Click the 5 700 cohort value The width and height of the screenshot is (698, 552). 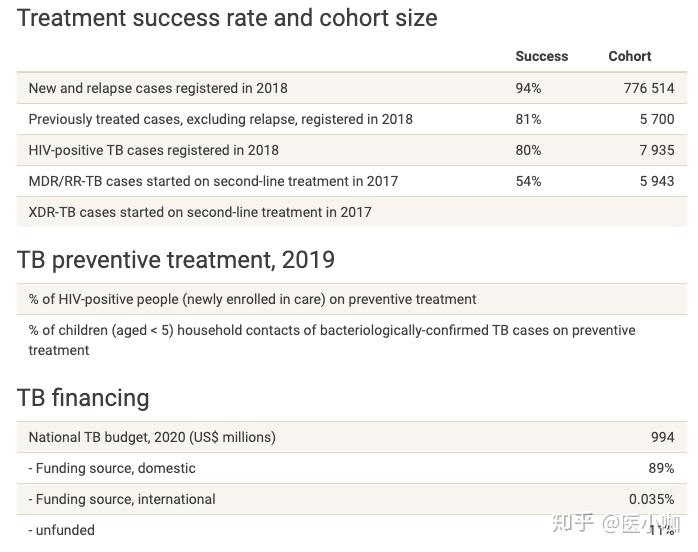tap(657, 119)
